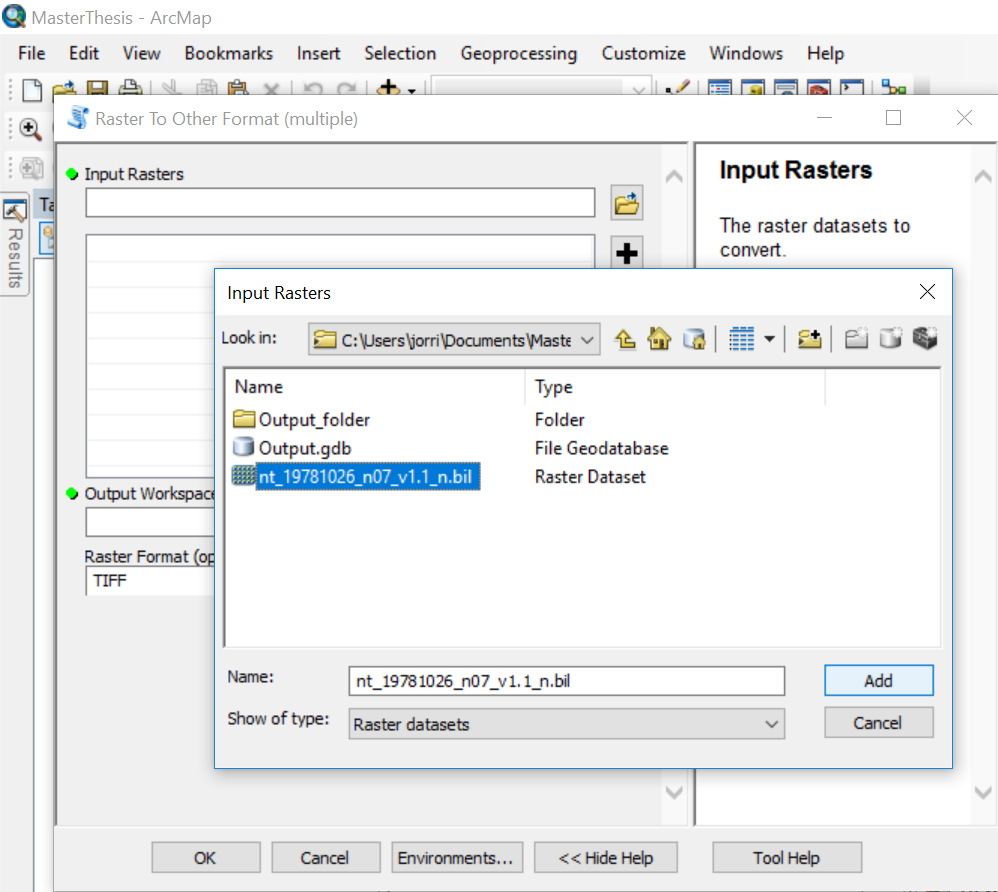998x892 pixels.
Task: Print the map
Action: [130, 89]
